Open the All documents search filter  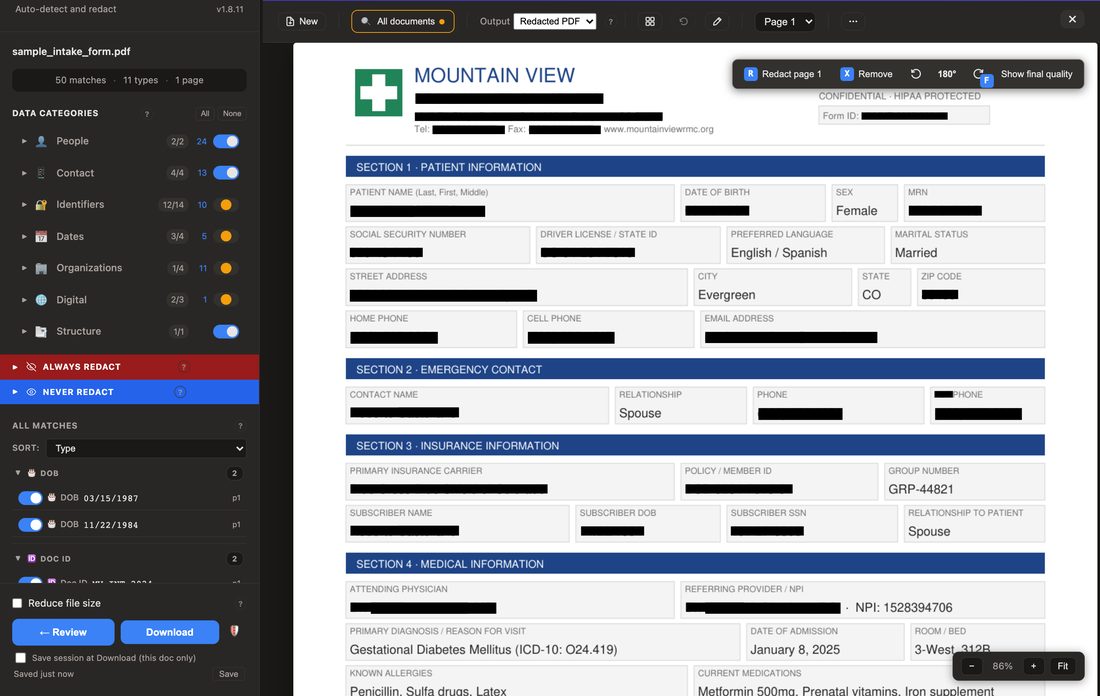(x=403, y=22)
